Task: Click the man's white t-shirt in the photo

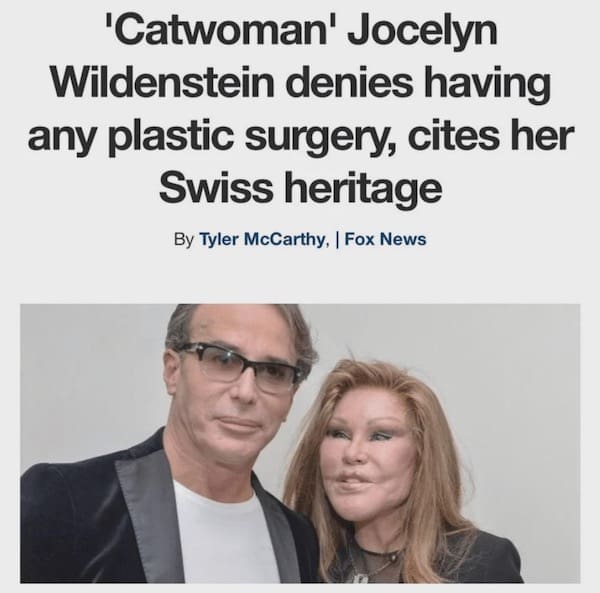Action: tap(224, 534)
